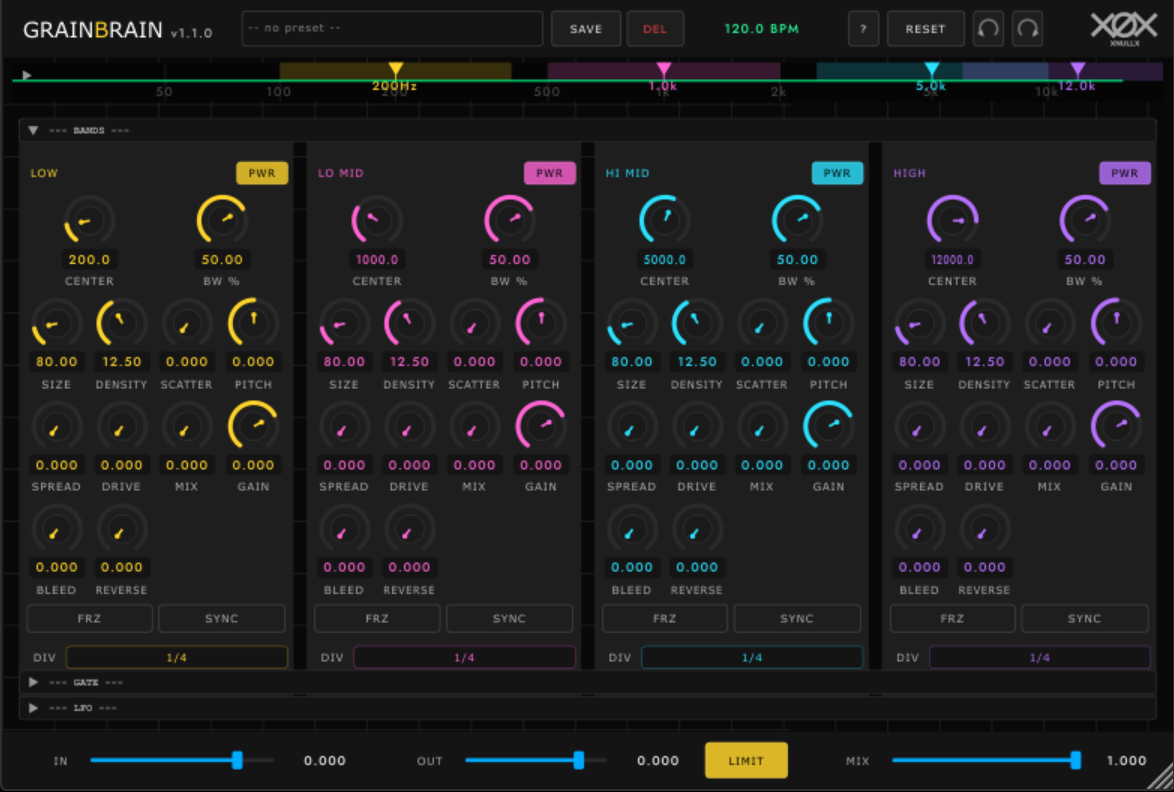The image size is (1174, 792).
Task: Toggle the HI MID band PWR button
Action: [837, 173]
